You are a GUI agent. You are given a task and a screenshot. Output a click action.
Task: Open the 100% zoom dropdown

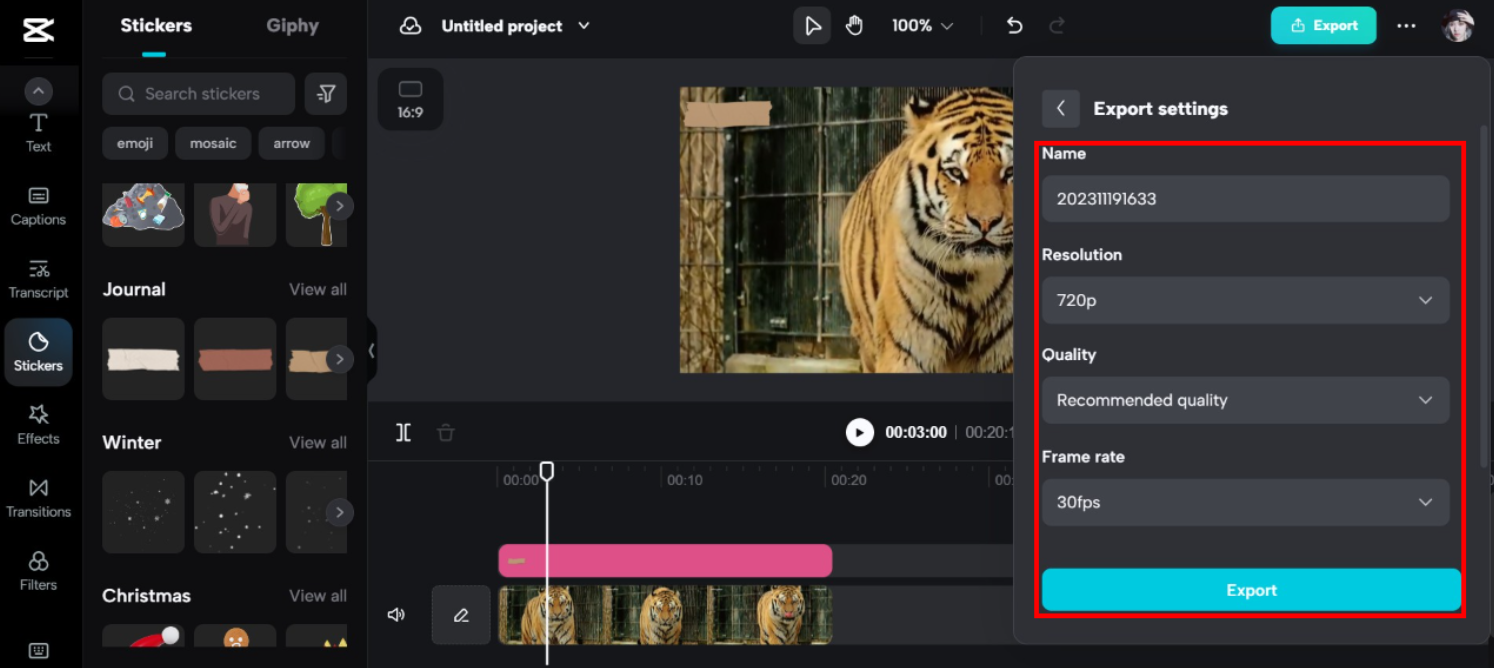pyautogui.click(x=922, y=26)
